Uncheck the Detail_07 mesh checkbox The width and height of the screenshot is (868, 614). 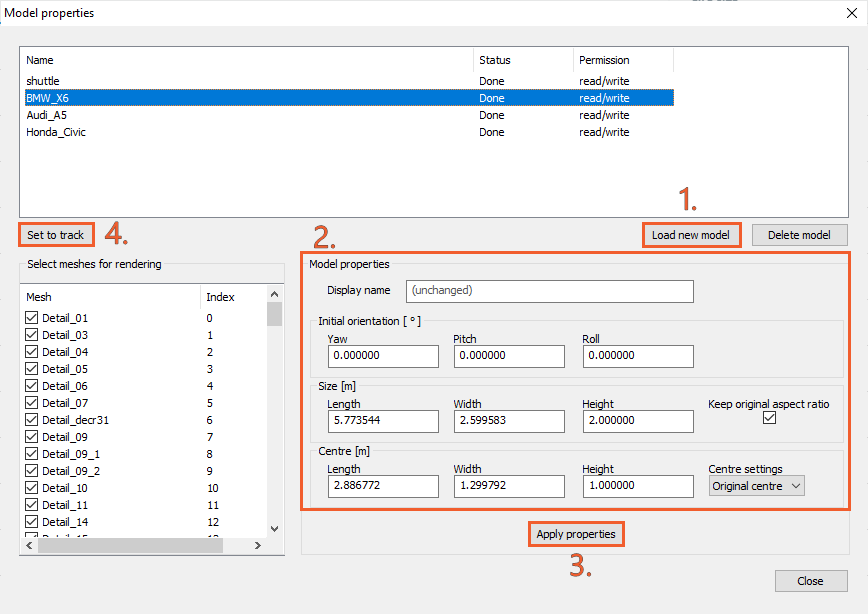point(32,403)
